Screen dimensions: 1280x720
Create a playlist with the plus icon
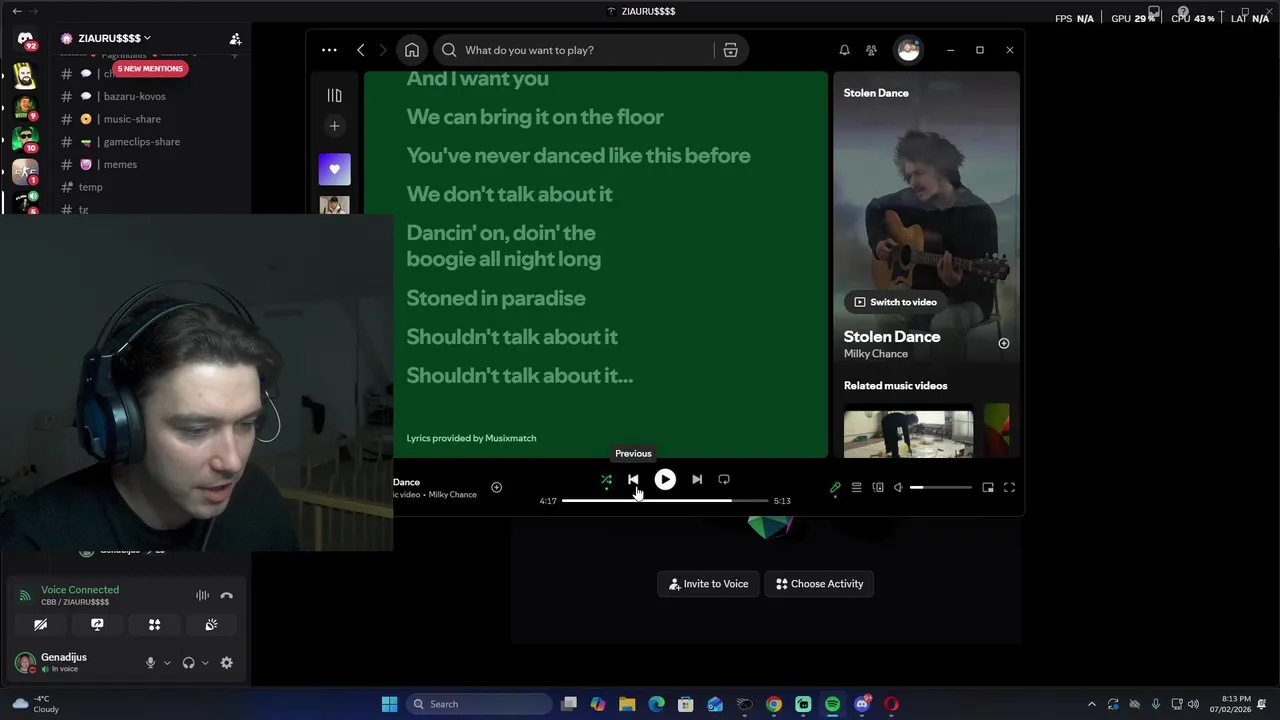pyautogui.click(x=334, y=126)
